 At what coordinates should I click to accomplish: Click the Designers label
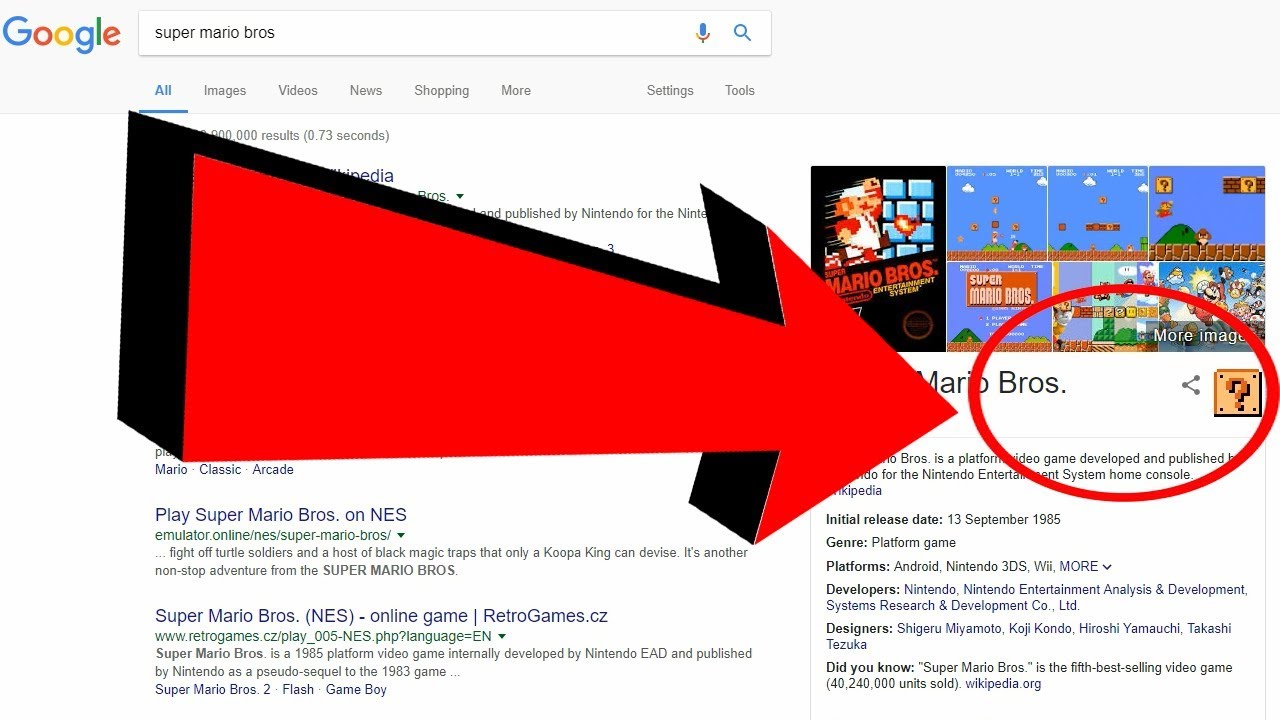click(859, 628)
